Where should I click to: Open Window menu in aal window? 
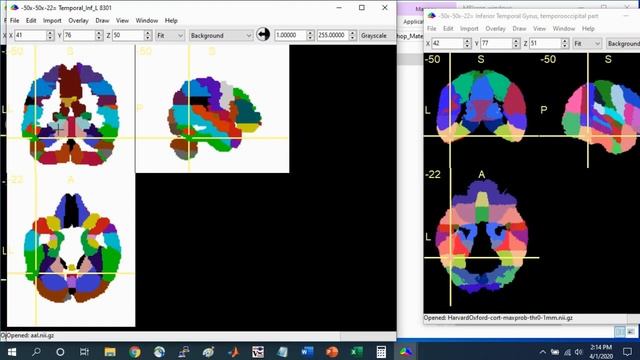(x=147, y=20)
